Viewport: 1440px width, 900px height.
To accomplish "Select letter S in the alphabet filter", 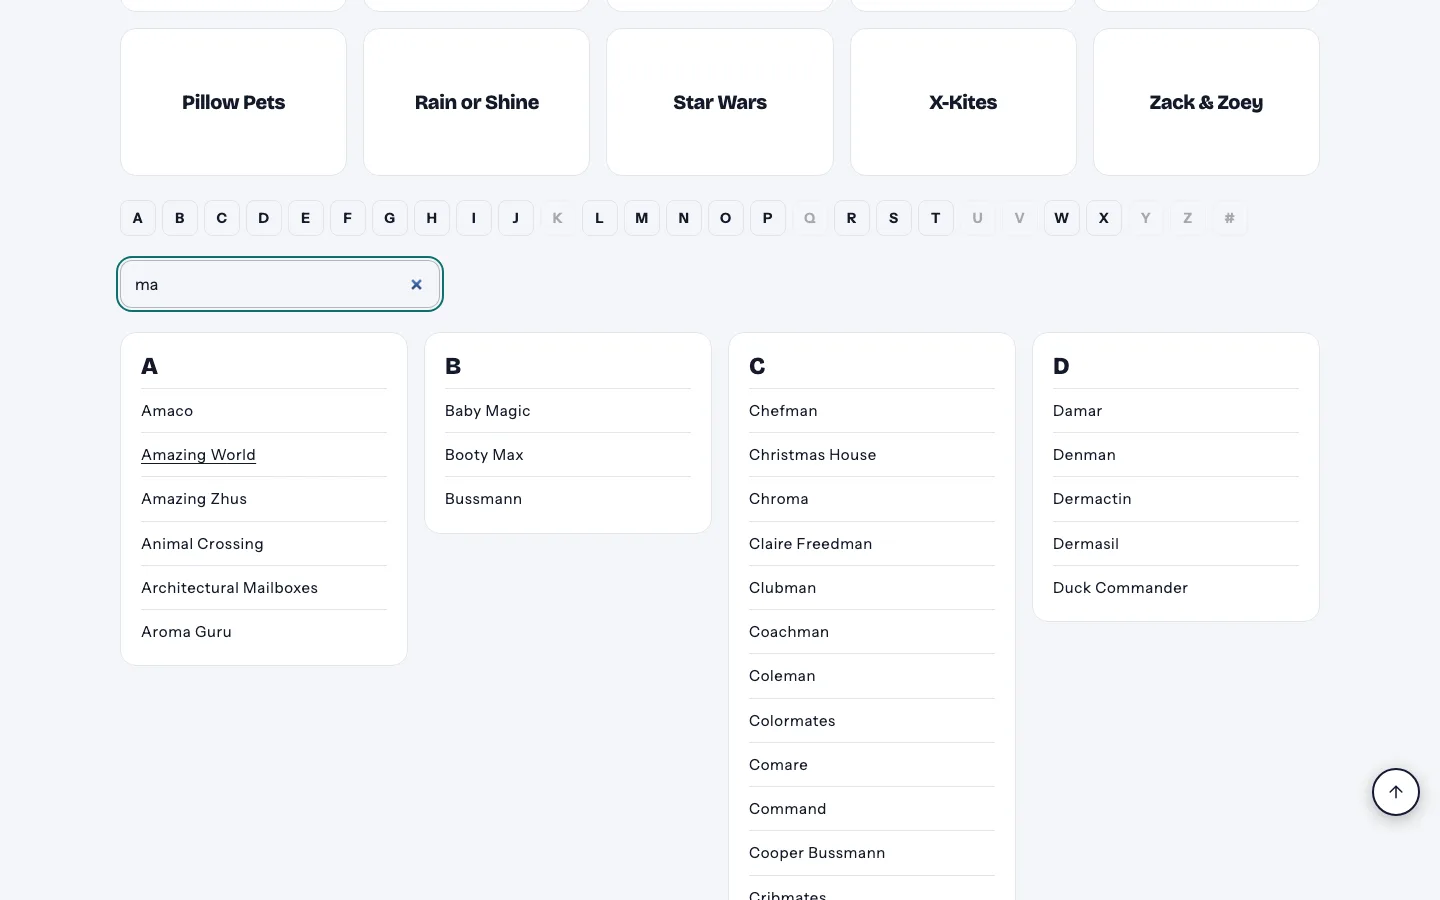I will [x=894, y=218].
